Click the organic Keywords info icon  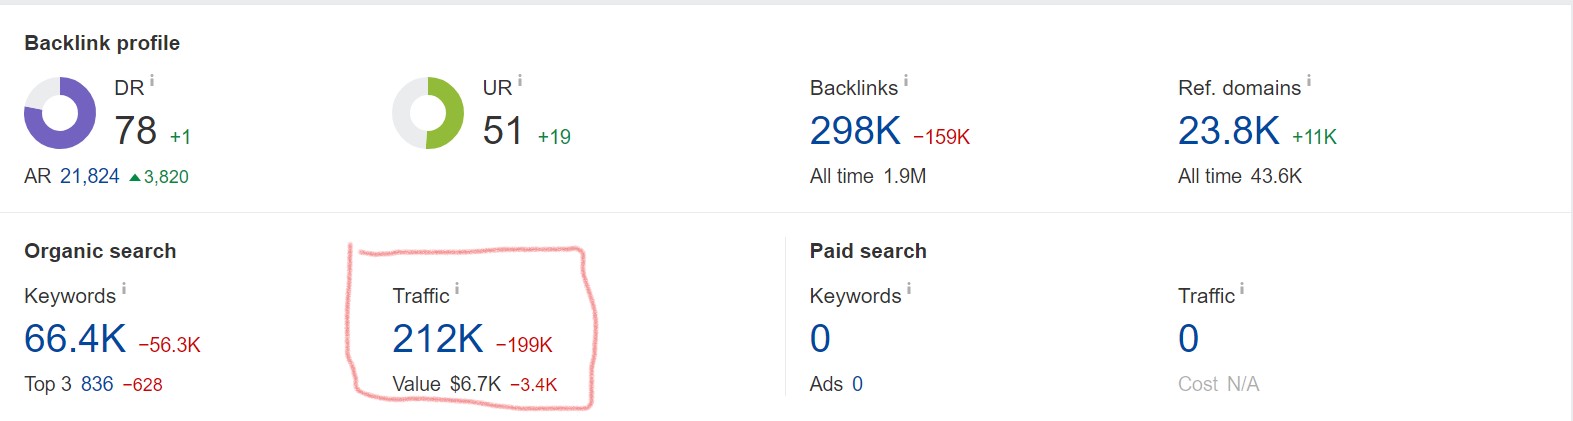click(x=124, y=290)
